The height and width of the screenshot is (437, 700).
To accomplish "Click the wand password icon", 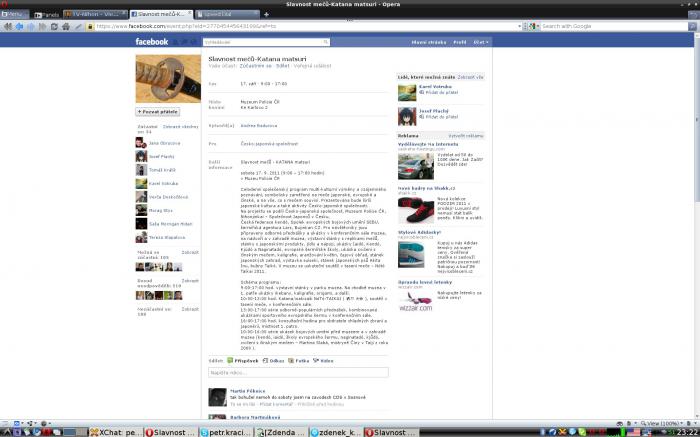I will tap(78, 26).
